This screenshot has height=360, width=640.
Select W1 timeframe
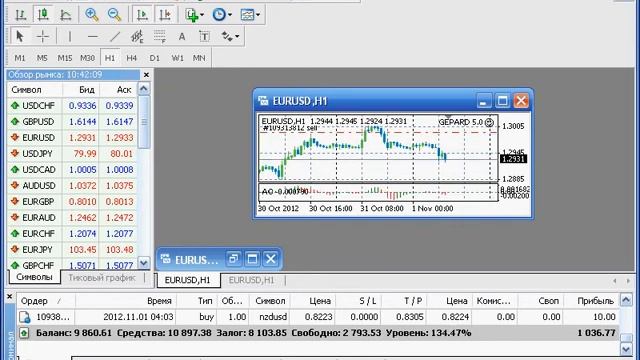click(x=177, y=58)
